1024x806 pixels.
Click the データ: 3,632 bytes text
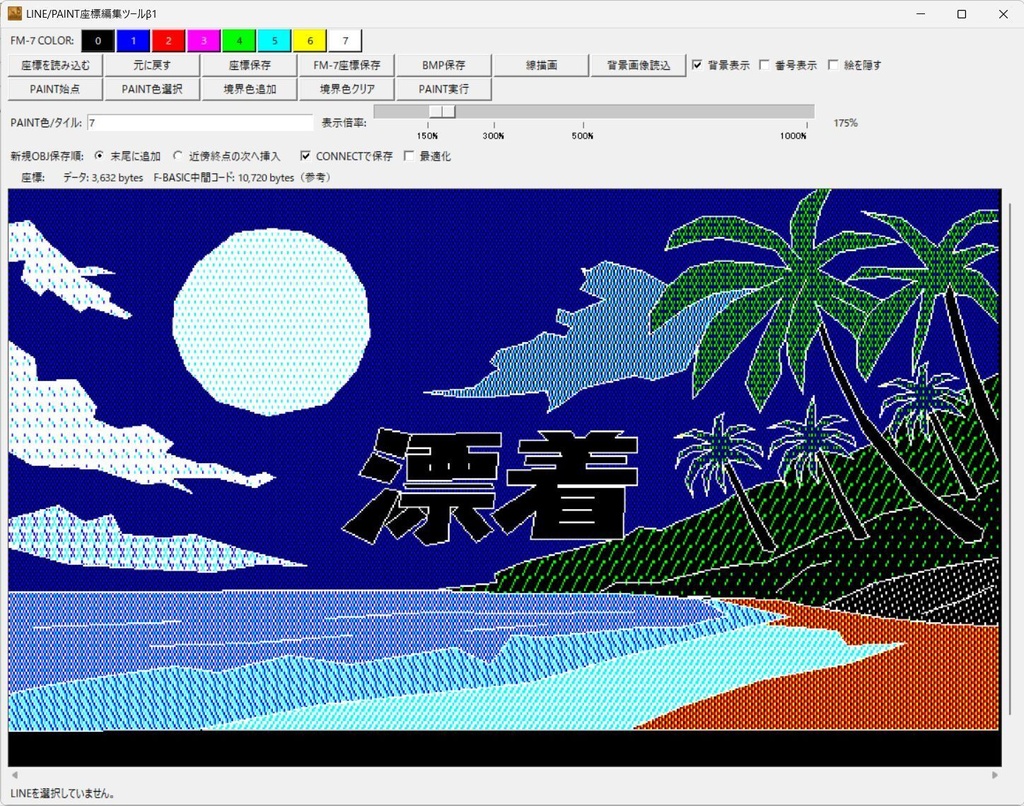click(103, 178)
